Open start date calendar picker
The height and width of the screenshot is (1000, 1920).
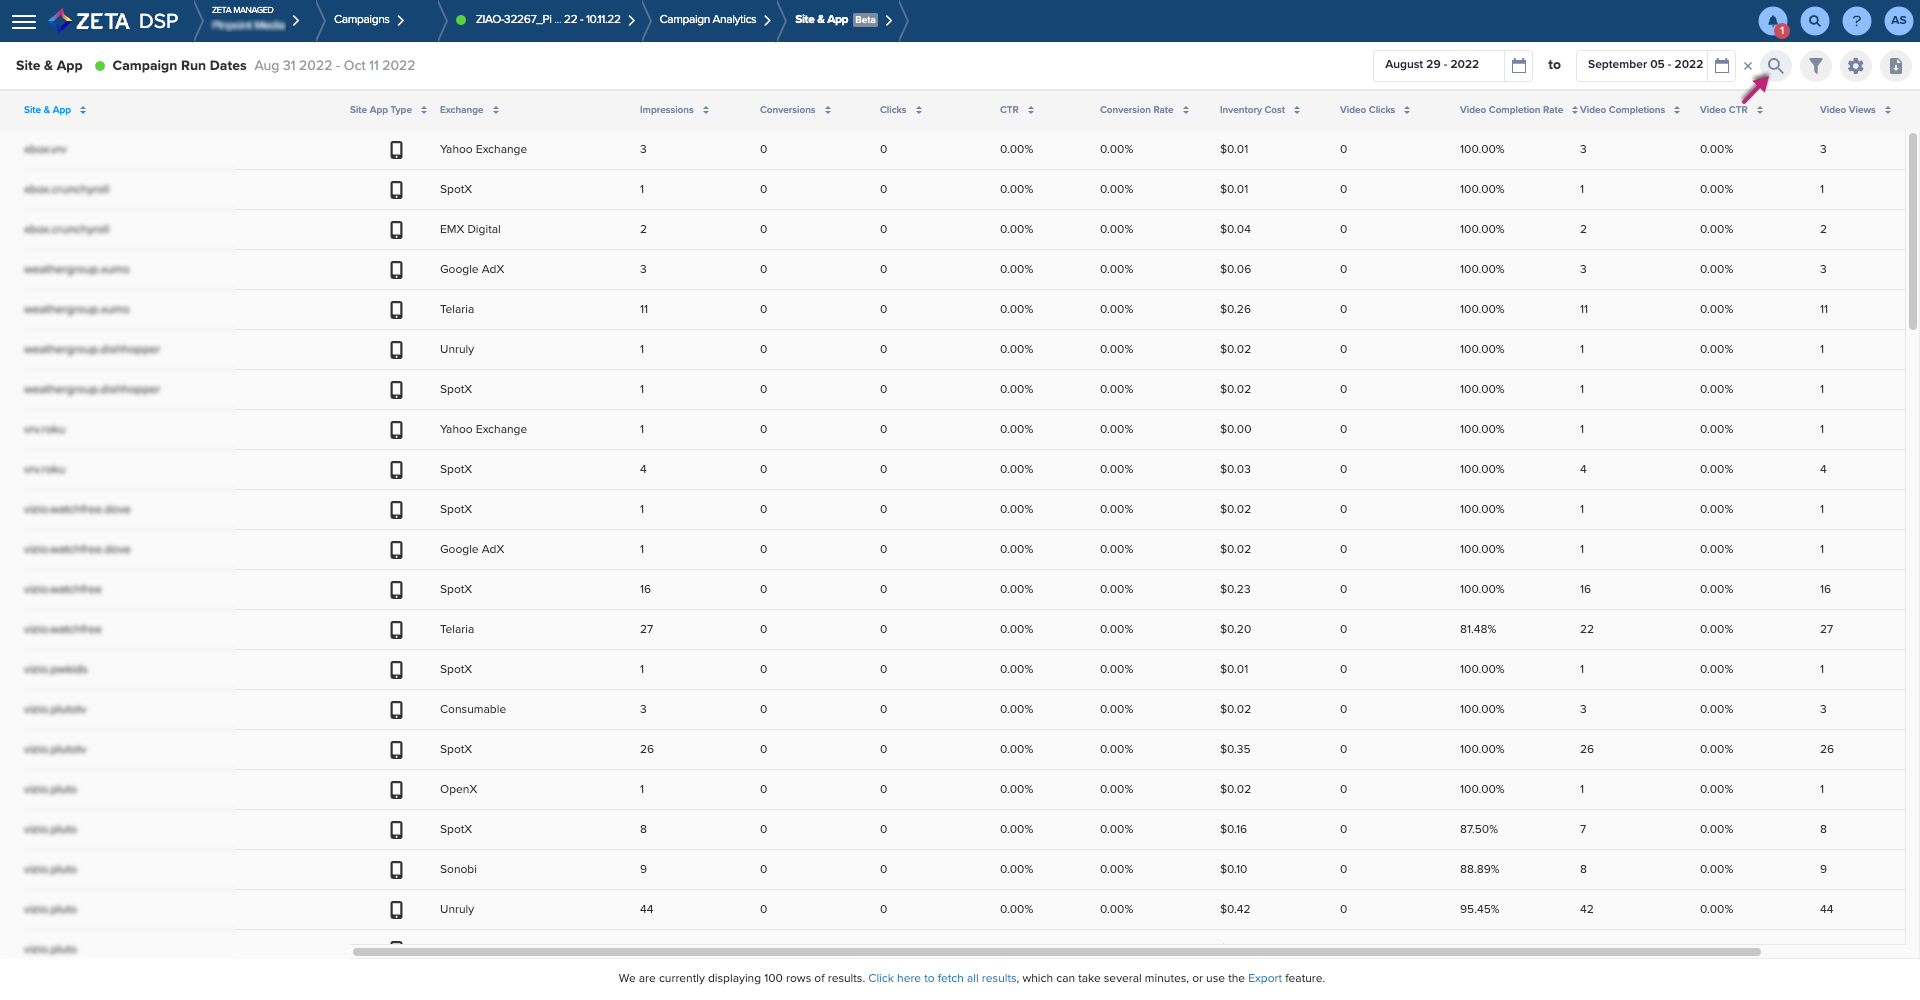[1519, 66]
